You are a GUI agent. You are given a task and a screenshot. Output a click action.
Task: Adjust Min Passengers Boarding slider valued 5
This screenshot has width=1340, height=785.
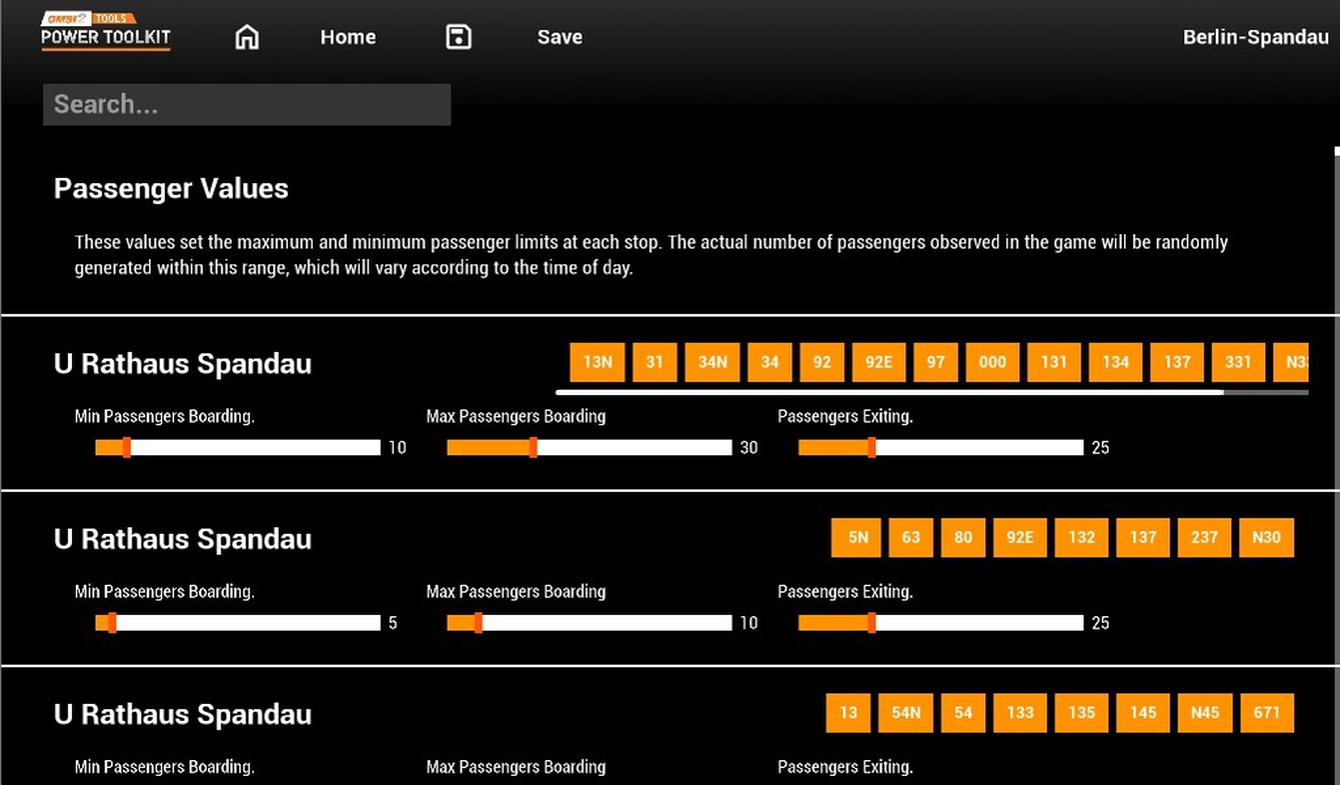click(238, 623)
